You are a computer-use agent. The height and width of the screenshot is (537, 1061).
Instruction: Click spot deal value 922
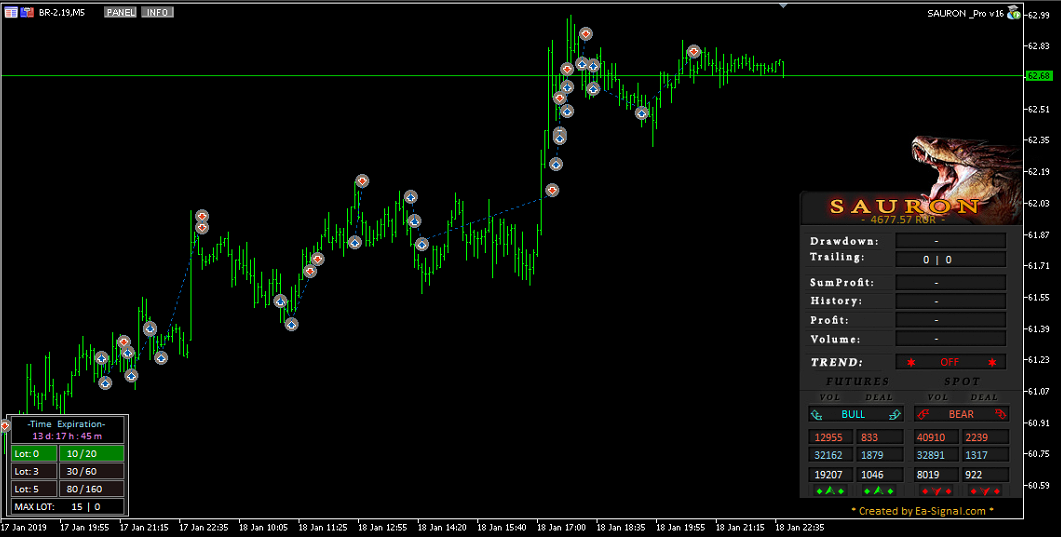click(985, 475)
